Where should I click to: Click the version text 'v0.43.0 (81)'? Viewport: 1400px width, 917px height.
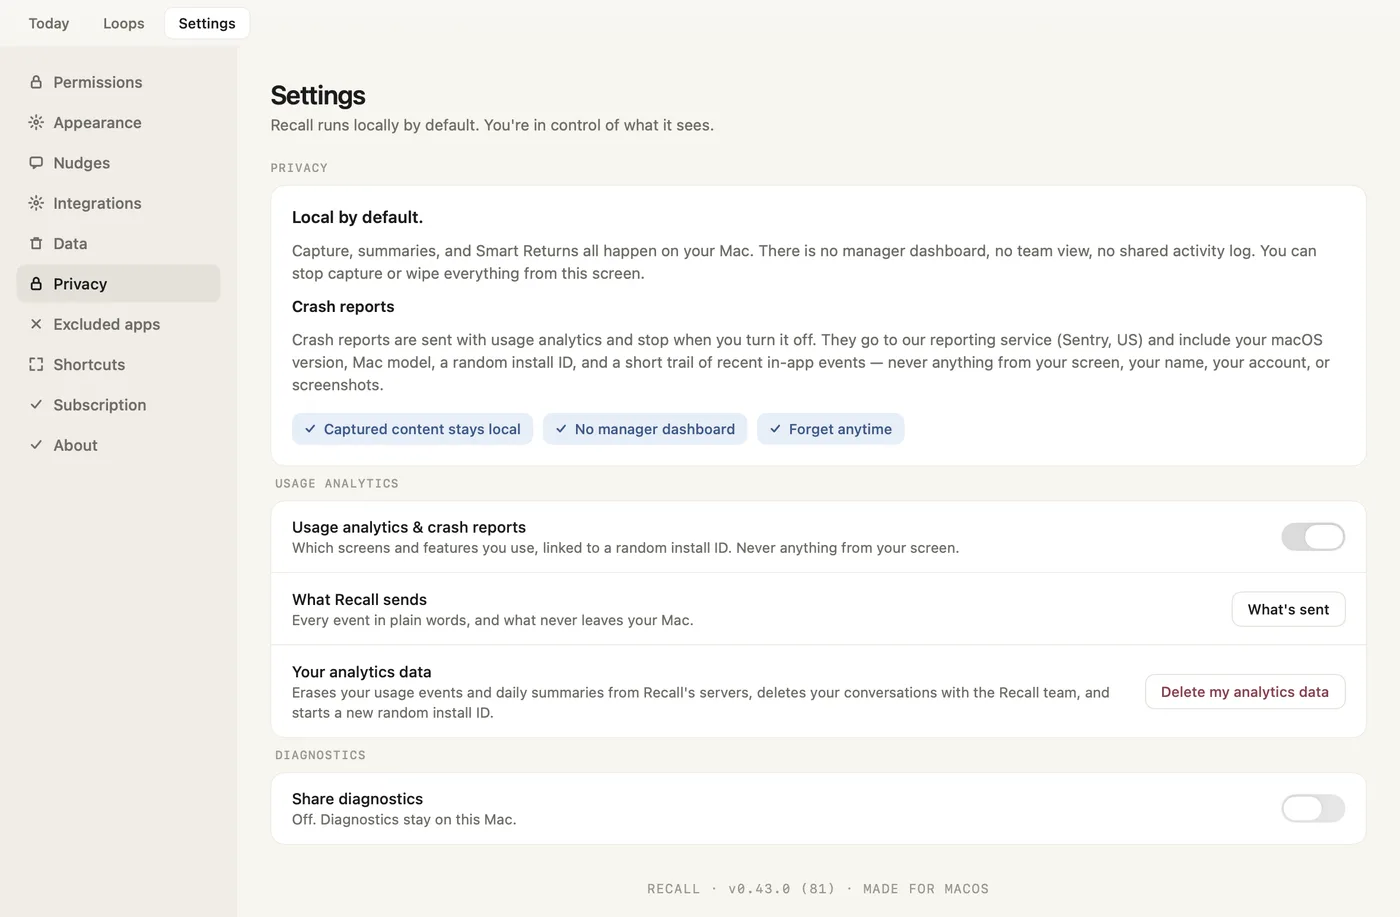781,889
